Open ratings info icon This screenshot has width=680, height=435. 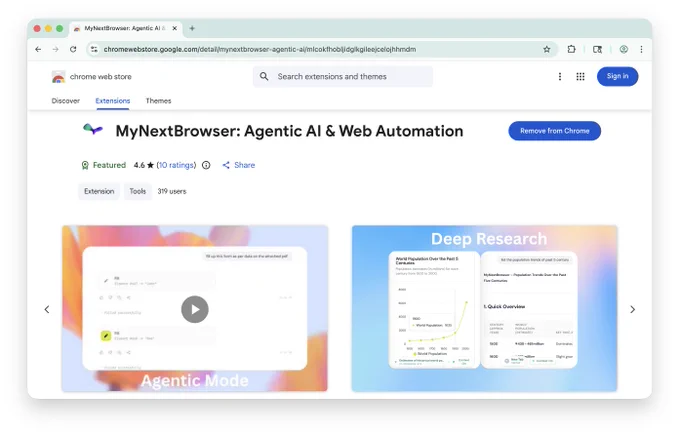click(x=206, y=165)
